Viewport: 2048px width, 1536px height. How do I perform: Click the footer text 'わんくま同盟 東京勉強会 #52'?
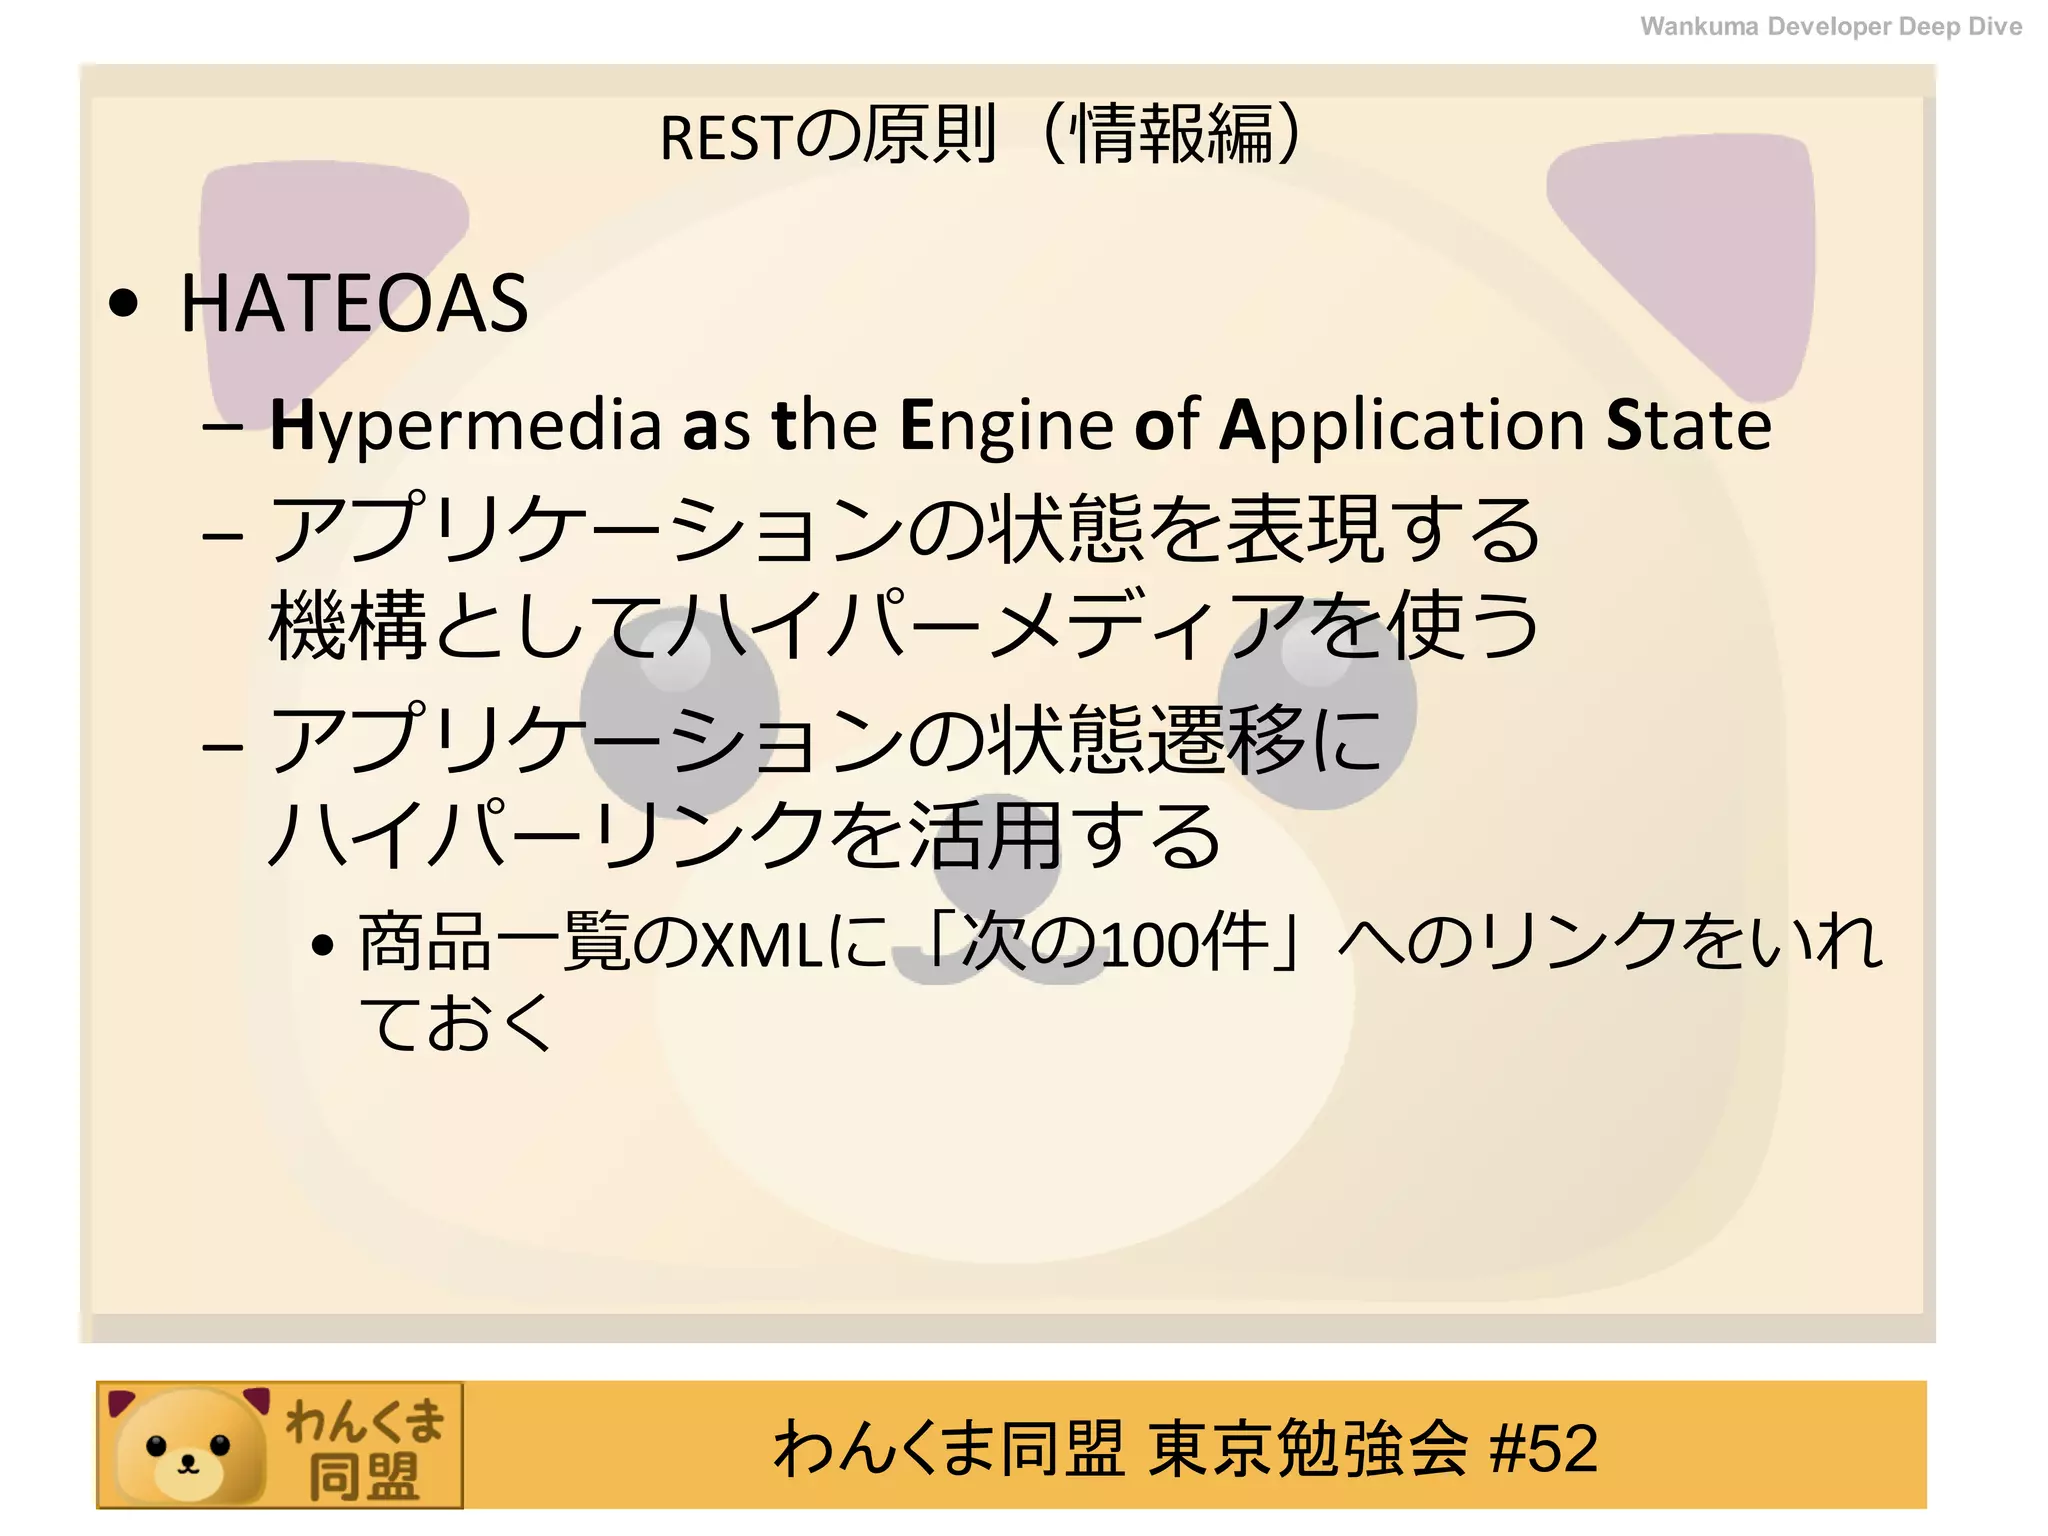1185,1448
